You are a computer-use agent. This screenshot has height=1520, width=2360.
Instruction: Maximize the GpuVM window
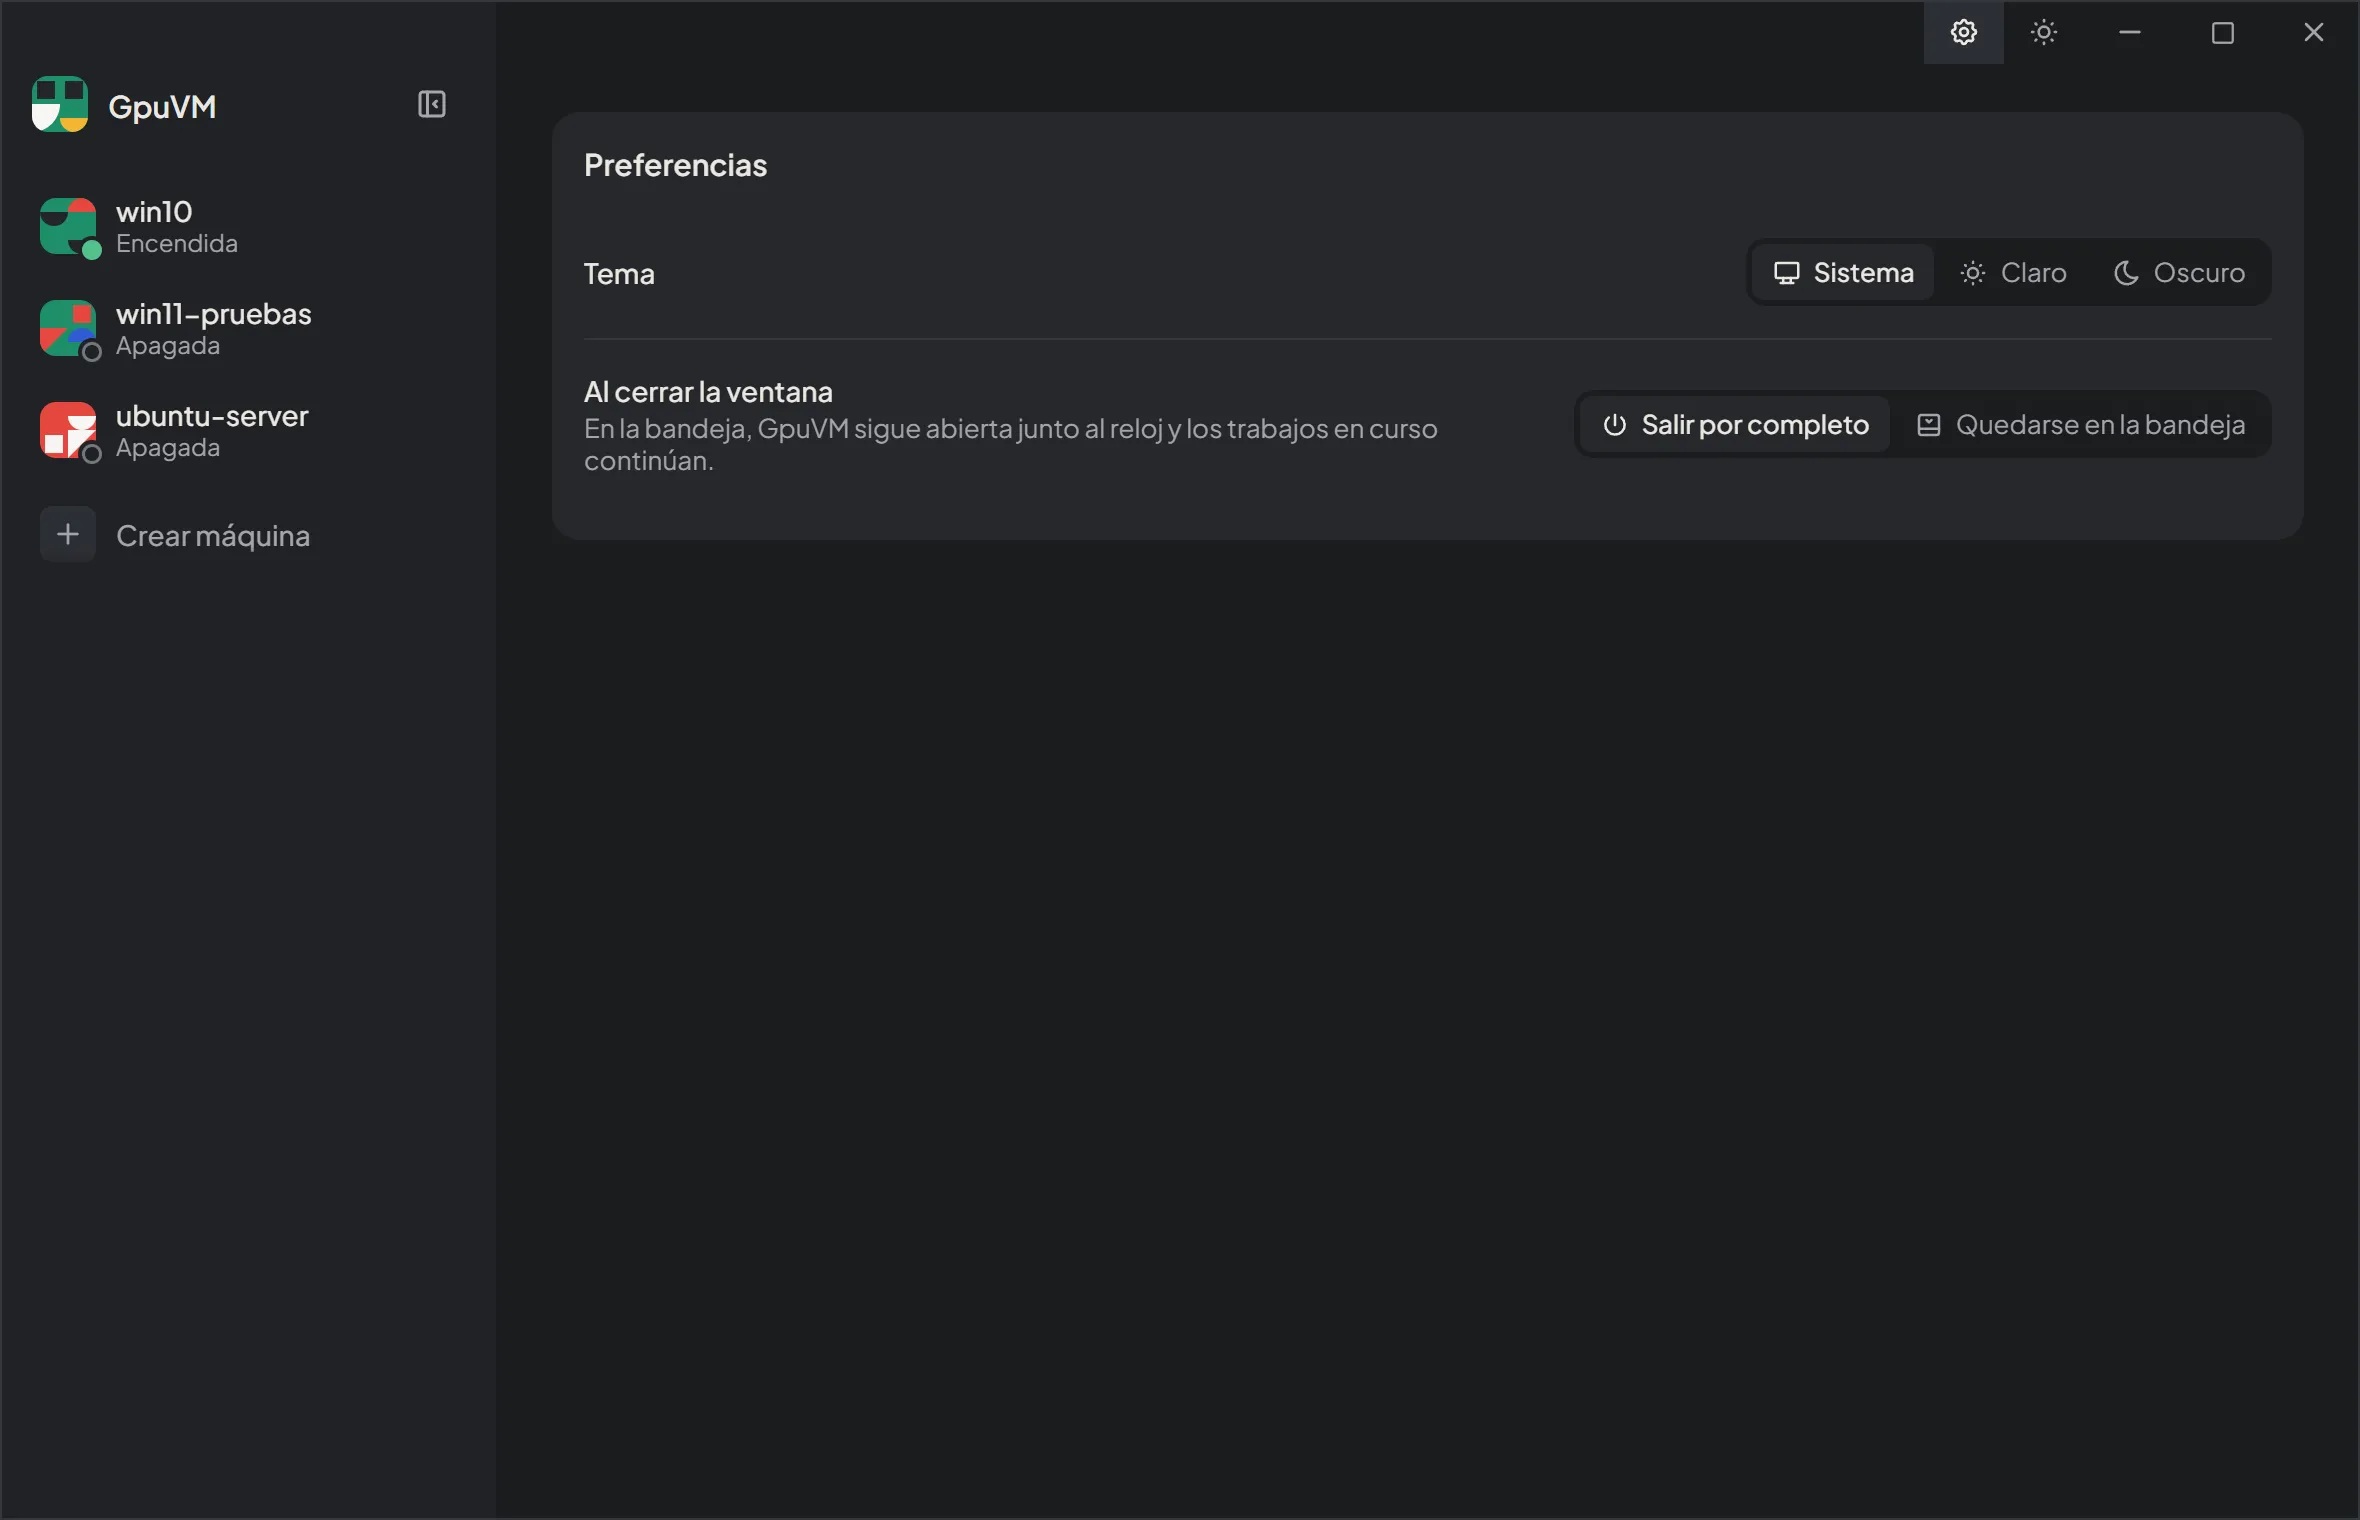pyautogui.click(x=2222, y=32)
